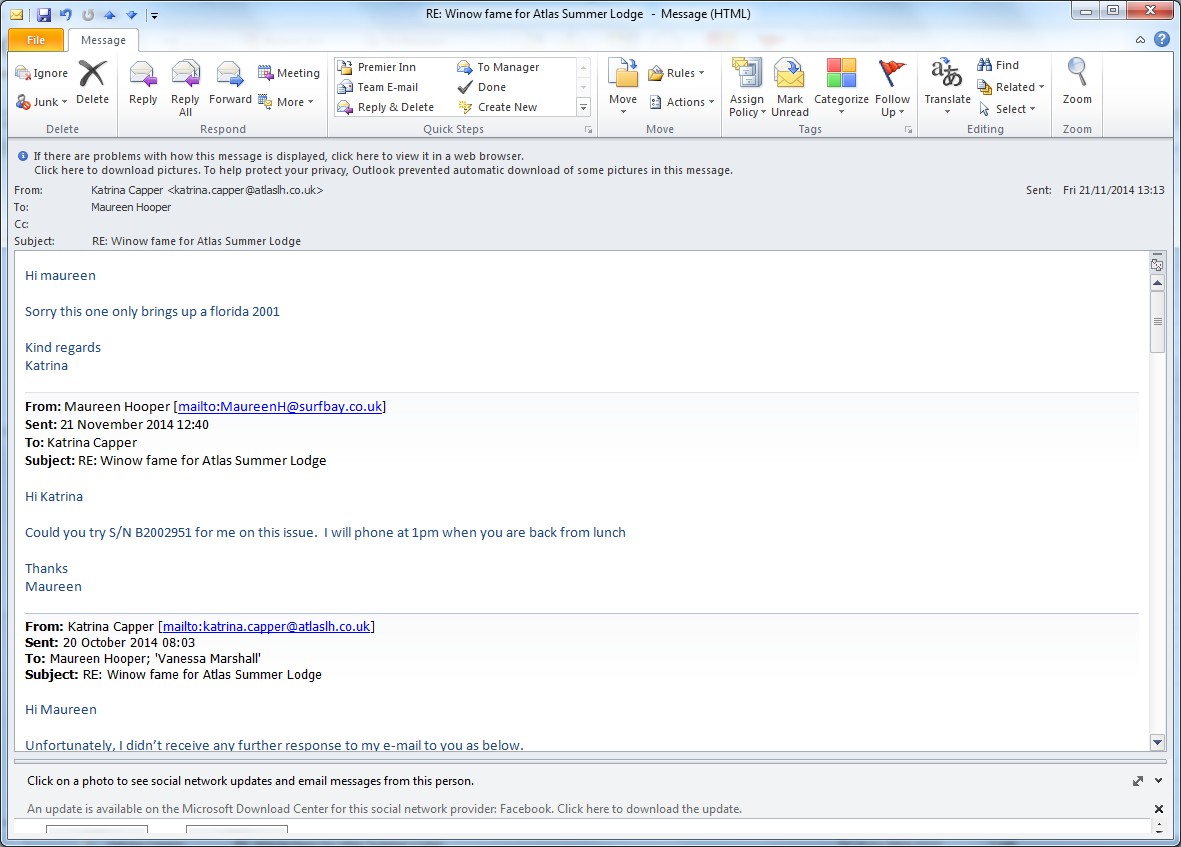
Task: Collapse the People Pane chevron
Action: click(1158, 781)
